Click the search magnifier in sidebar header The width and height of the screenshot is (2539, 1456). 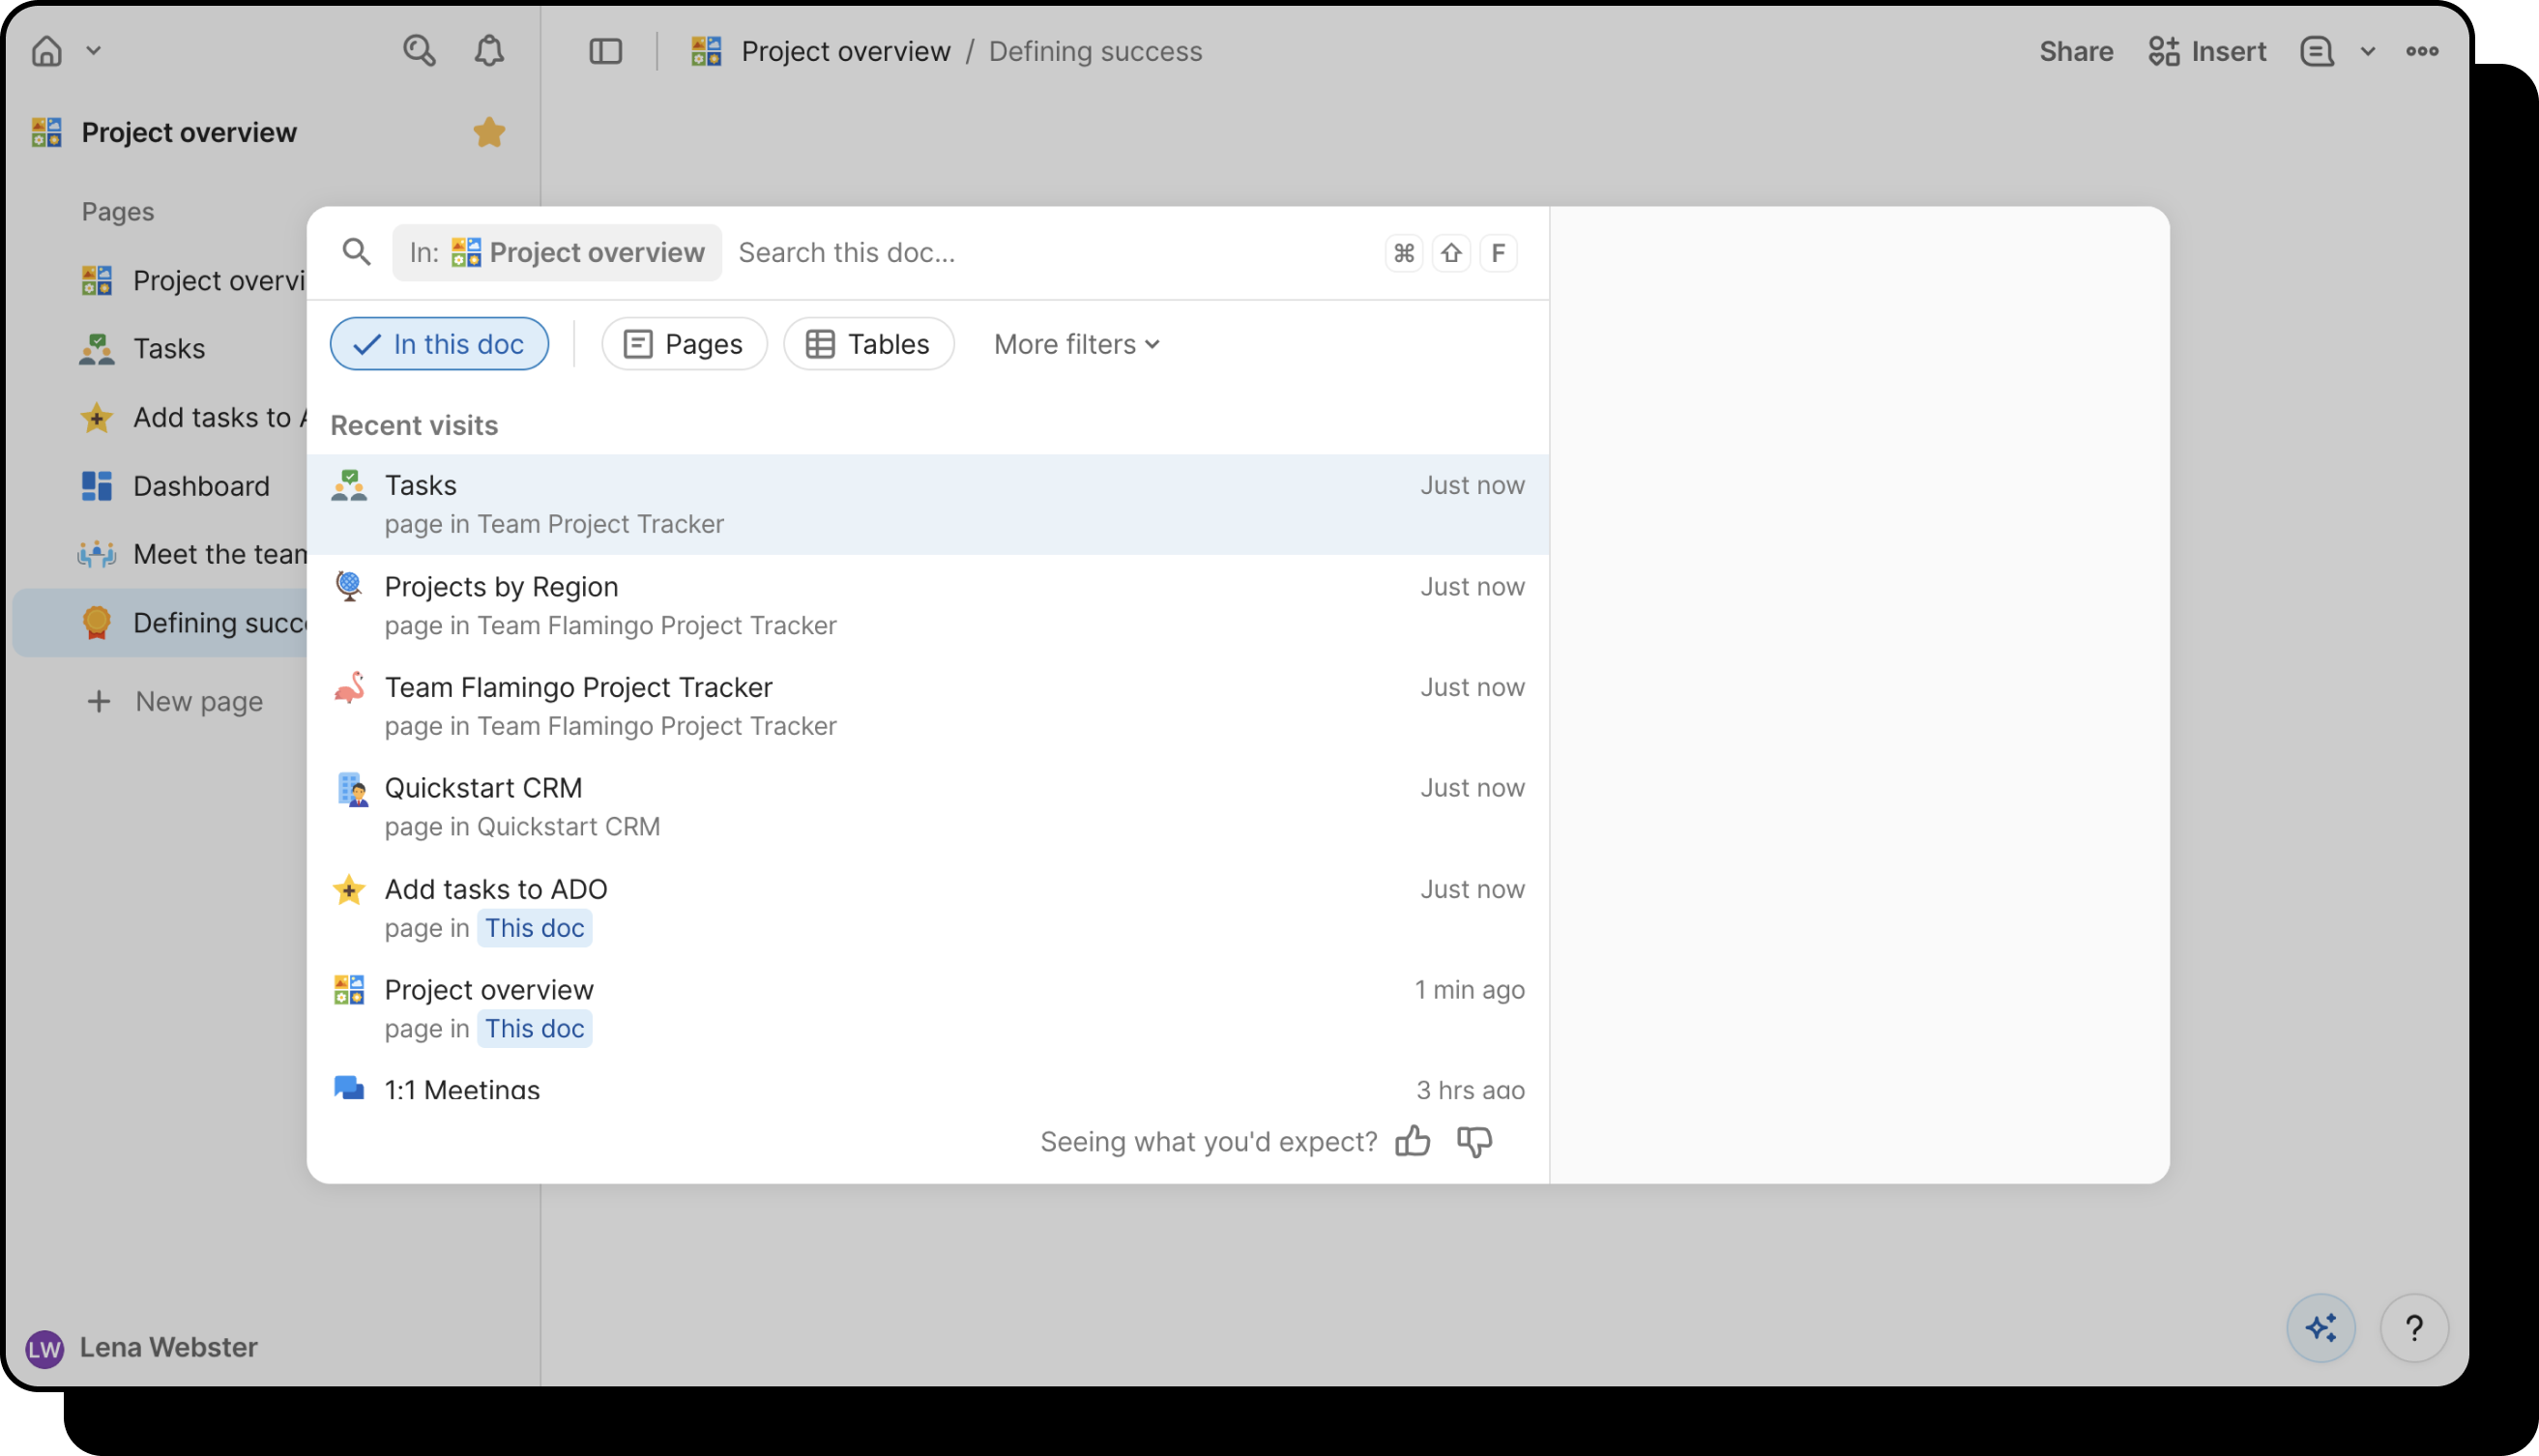[x=419, y=51]
